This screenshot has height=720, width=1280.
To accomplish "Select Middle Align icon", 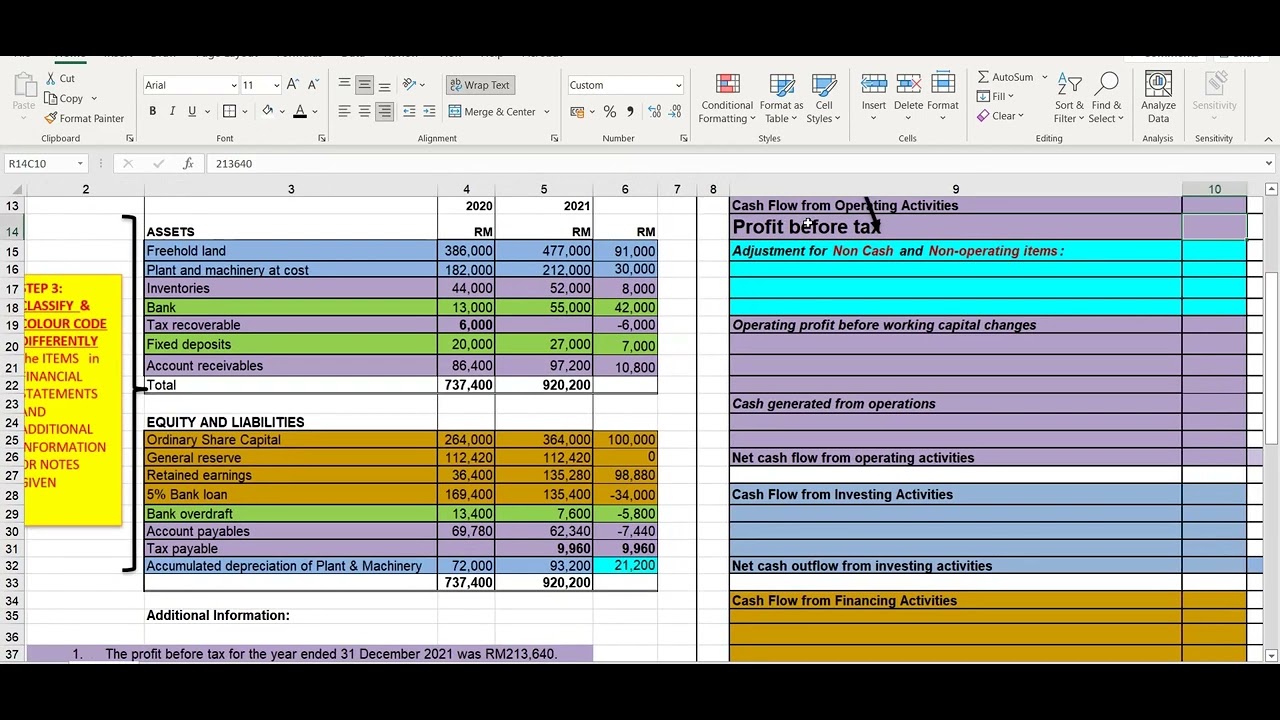I will [x=364, y=85].
